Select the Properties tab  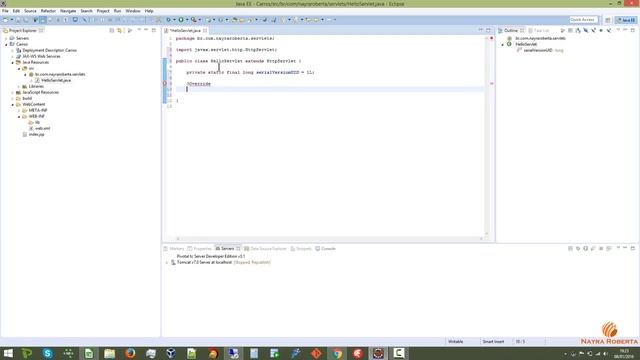(200, 249)
